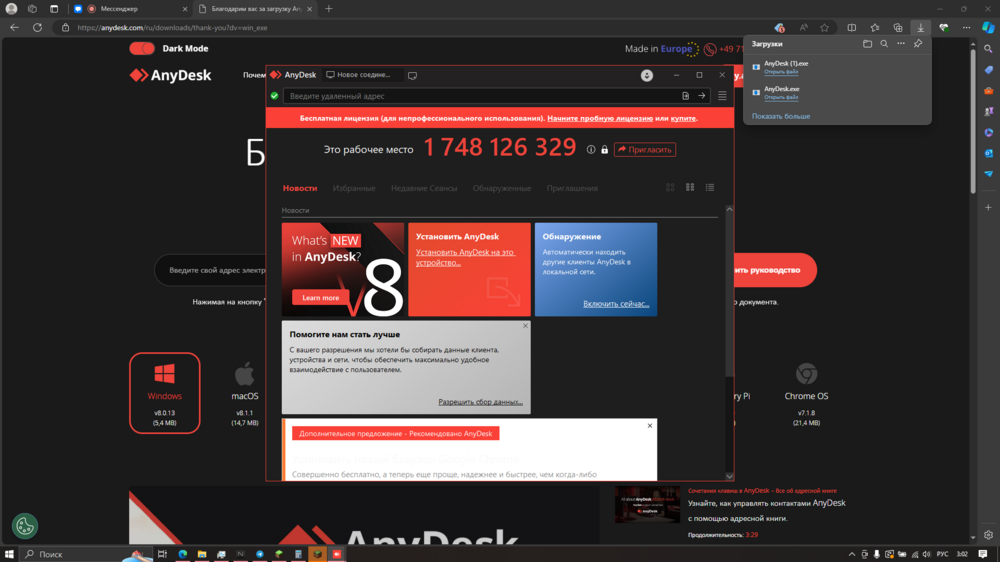Close the Дополнительное предложение offer card
Viewport: 1000px width, 562px height.
tap(650, 425)
